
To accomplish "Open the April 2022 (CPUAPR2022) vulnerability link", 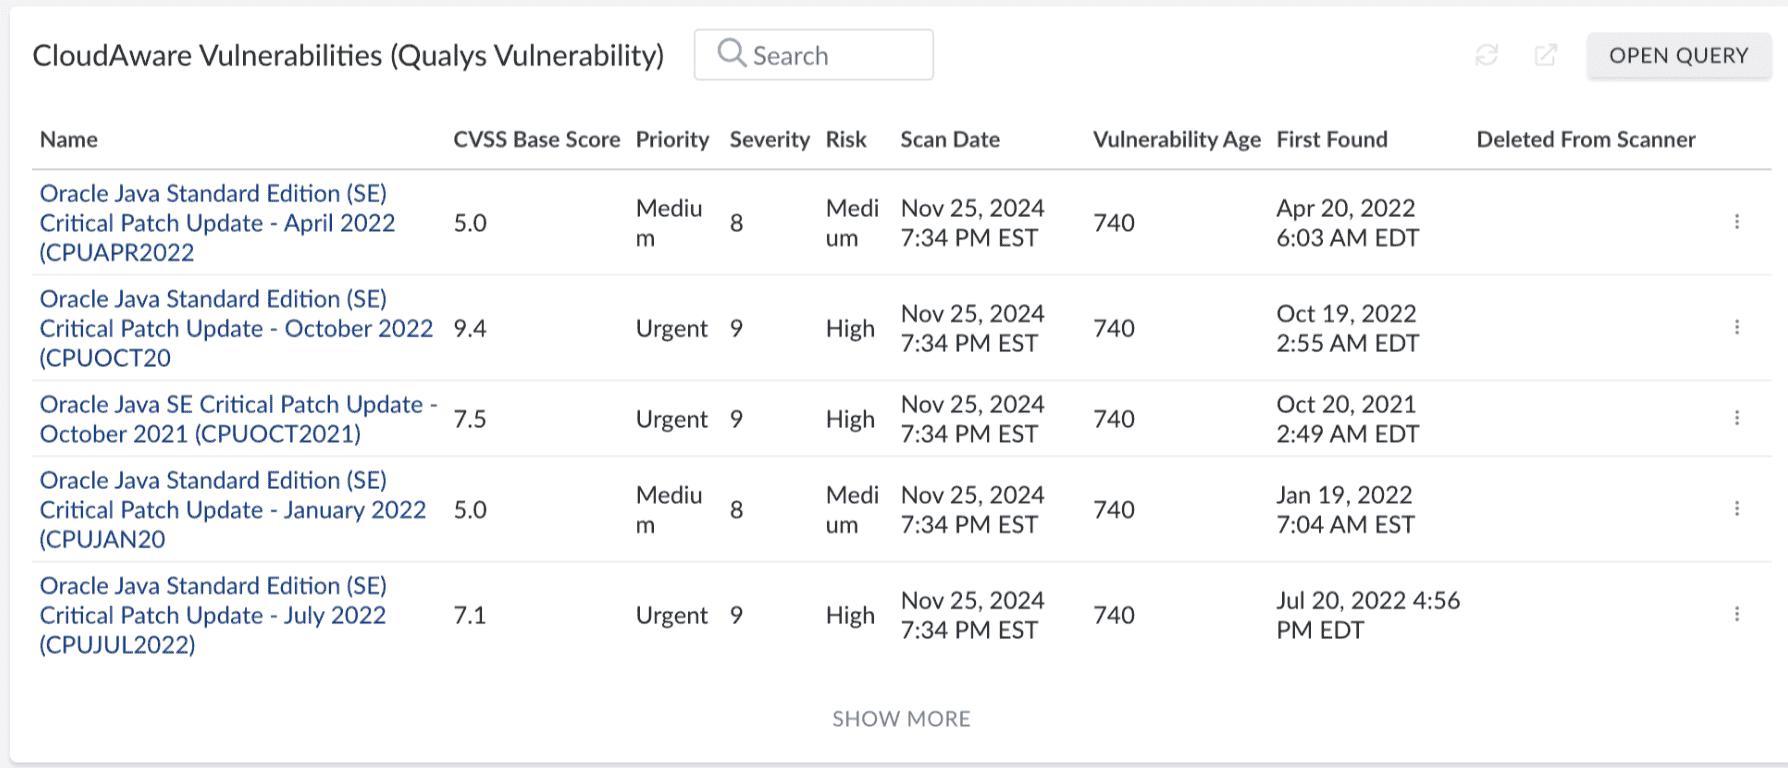I will pyautogui.click(x=218, y=223).
